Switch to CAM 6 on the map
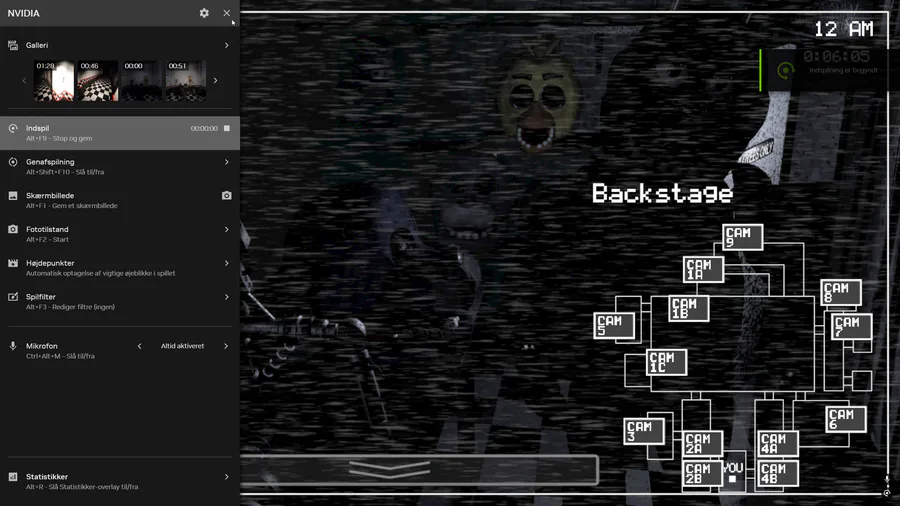The width and height of the screenshot is (900, 506). [846, 419]
